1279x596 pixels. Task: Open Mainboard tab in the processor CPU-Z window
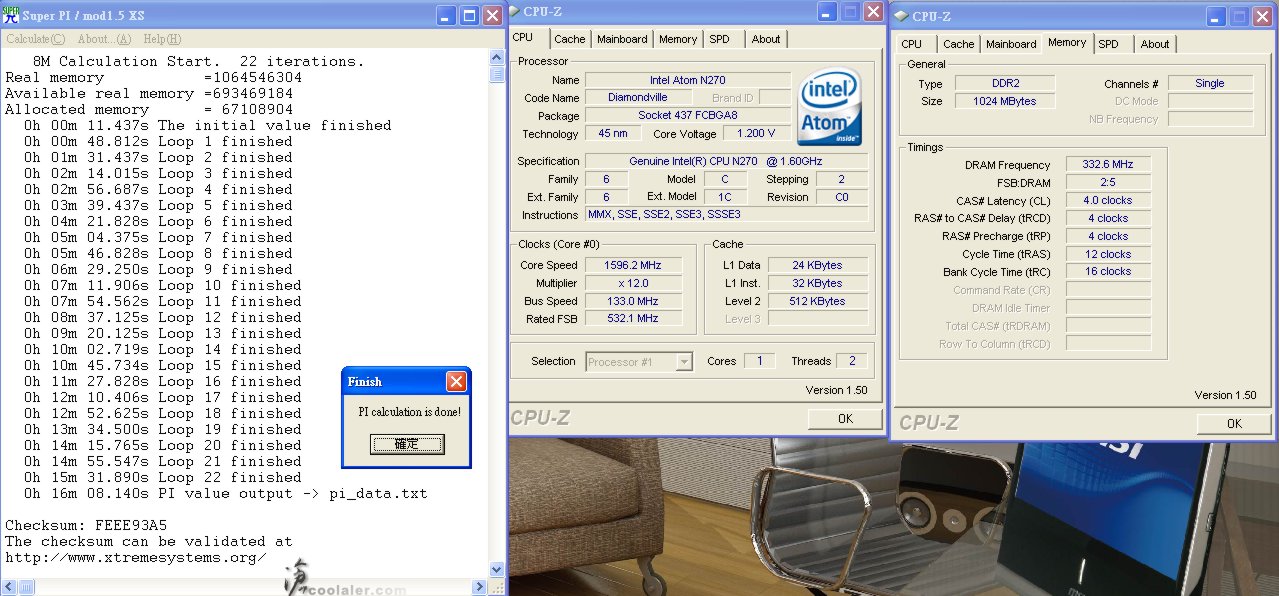pyautogui.click(x=622, y=39)
